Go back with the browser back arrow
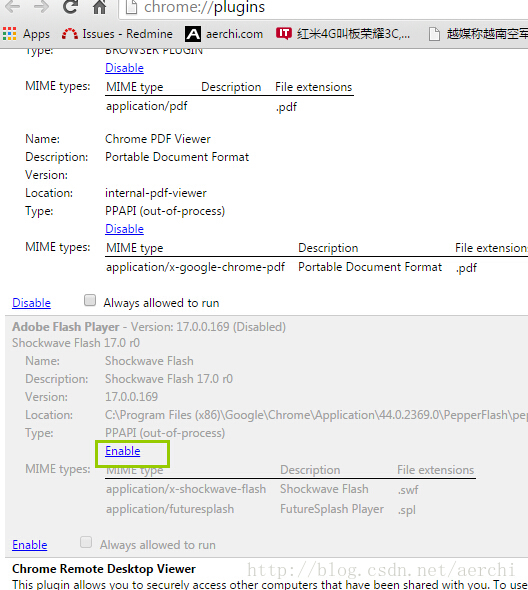This screenshot has width=528, height=590. 13,6
